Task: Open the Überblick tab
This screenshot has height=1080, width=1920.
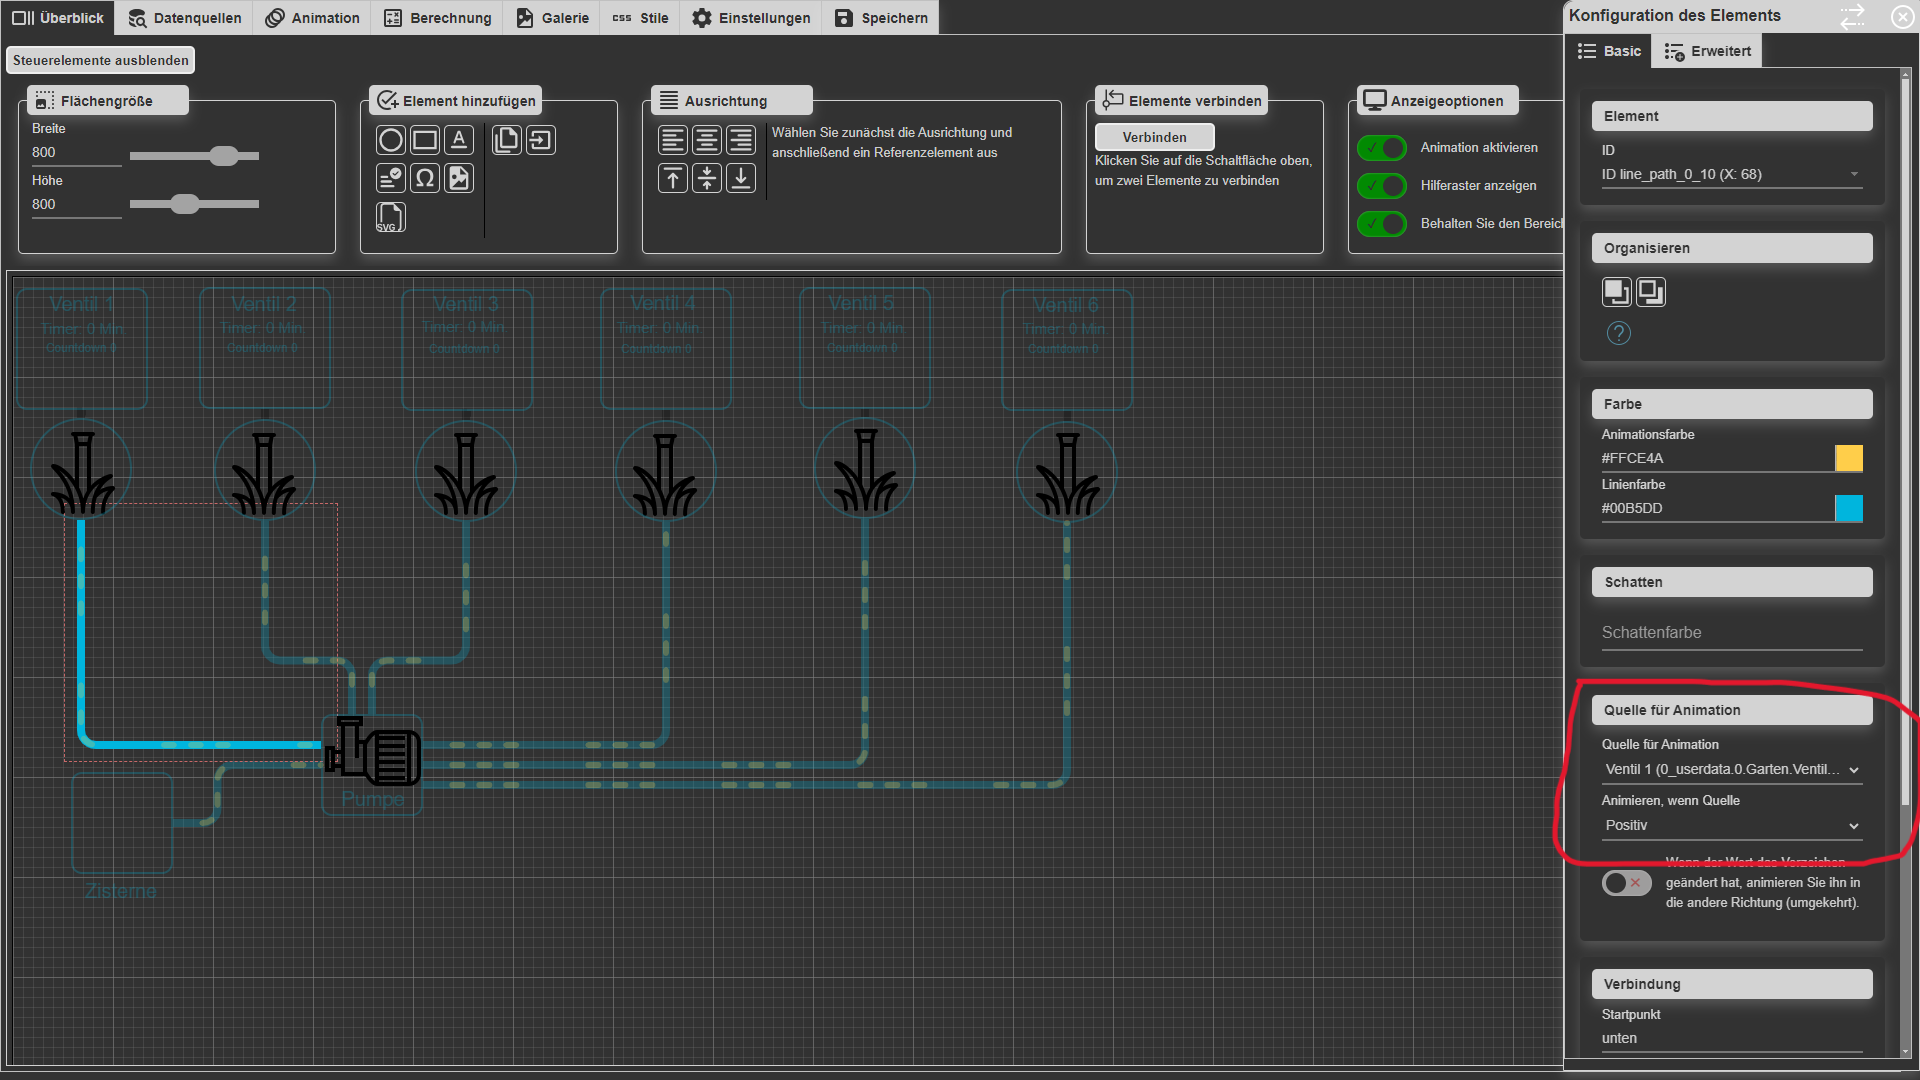Action: [57, 18]
